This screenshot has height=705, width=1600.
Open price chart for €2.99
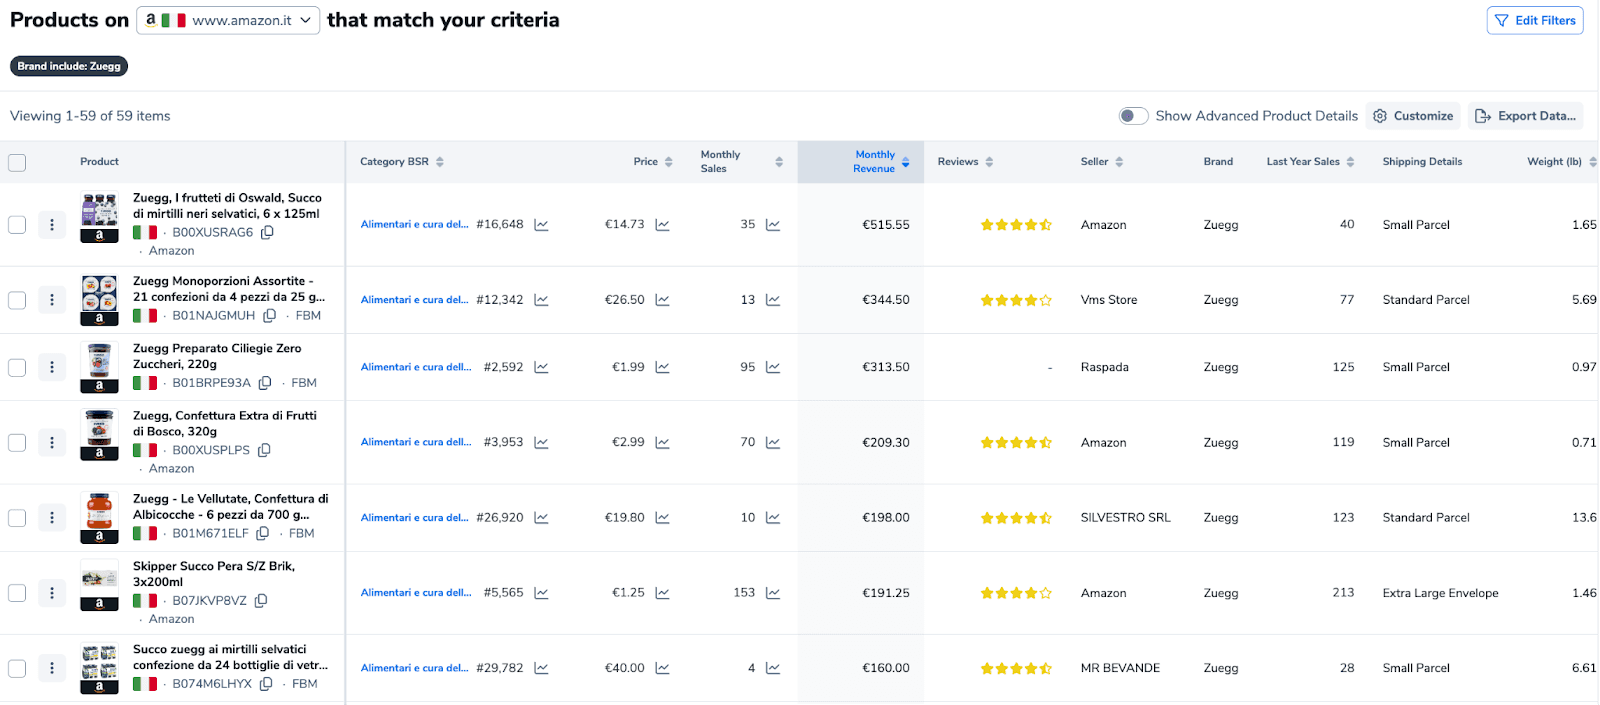(x=662, y=442)
